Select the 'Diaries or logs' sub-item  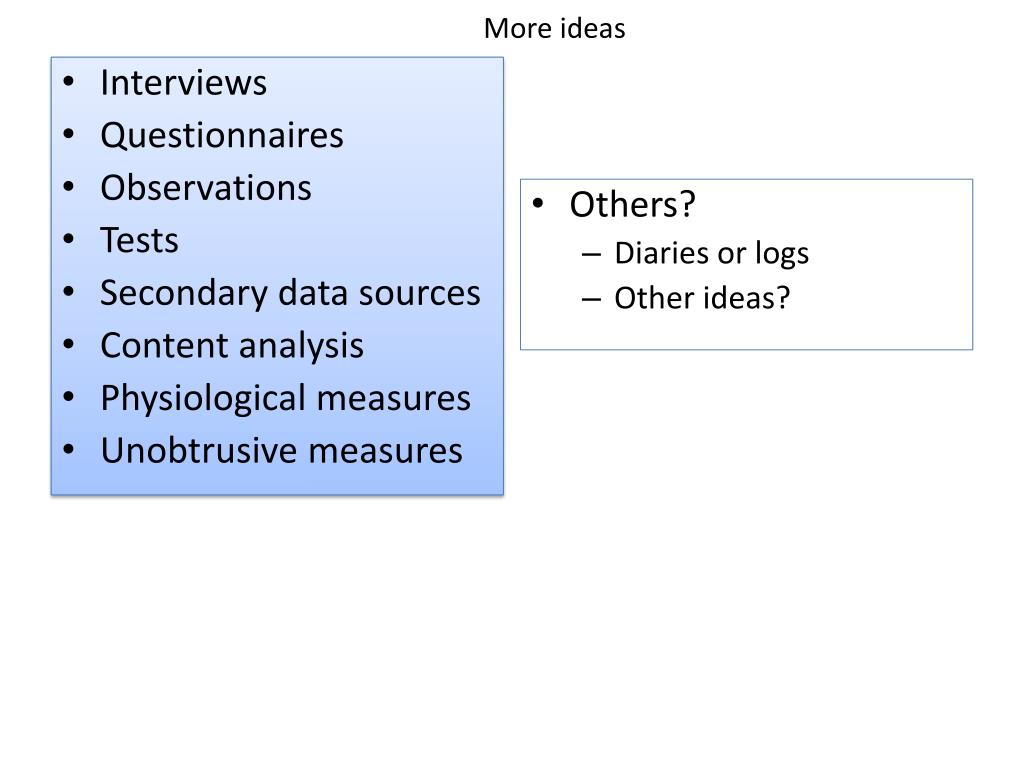click(711, 254)
